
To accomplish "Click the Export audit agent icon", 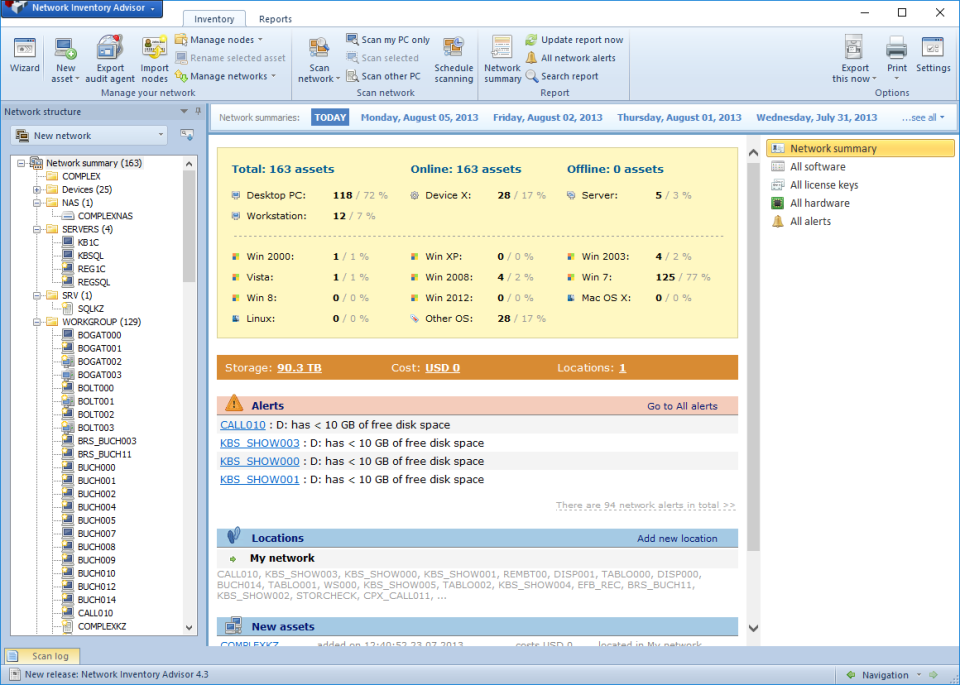I will pyautogui.click(x=110, y=50).
